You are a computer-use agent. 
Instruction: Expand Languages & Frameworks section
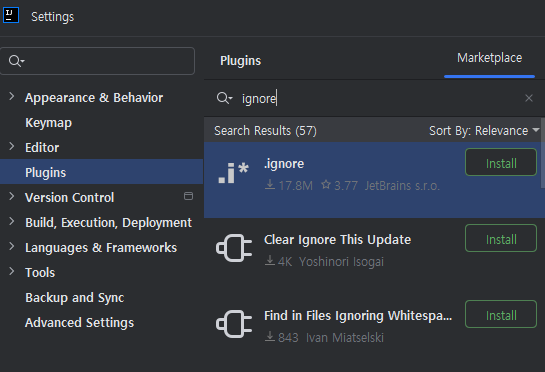11,246
